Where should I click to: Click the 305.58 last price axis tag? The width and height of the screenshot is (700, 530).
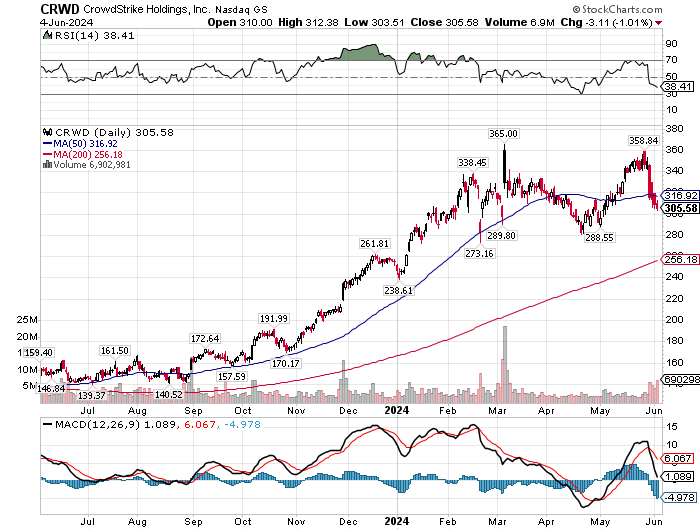coord(679,209)
